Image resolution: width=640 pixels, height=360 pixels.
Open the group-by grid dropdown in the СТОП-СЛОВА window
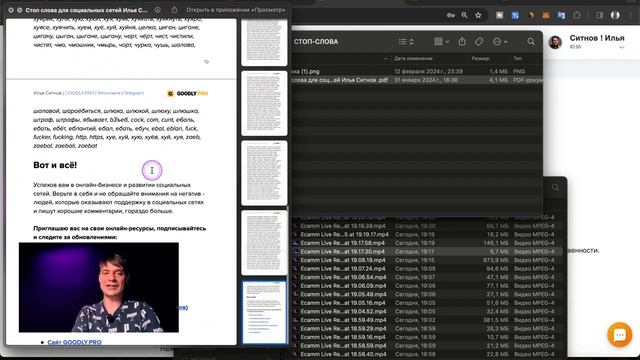pos(442,42)
